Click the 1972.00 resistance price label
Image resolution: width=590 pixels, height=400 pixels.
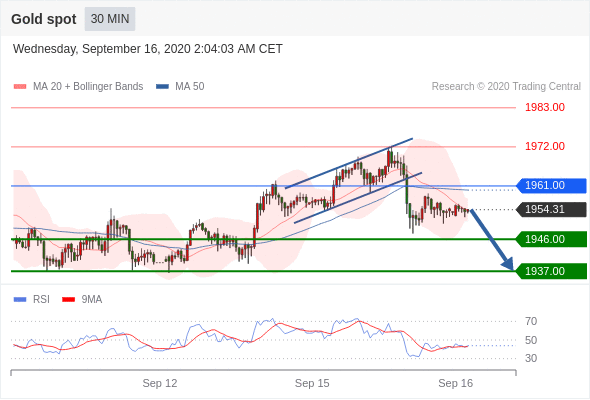(545, 146)
